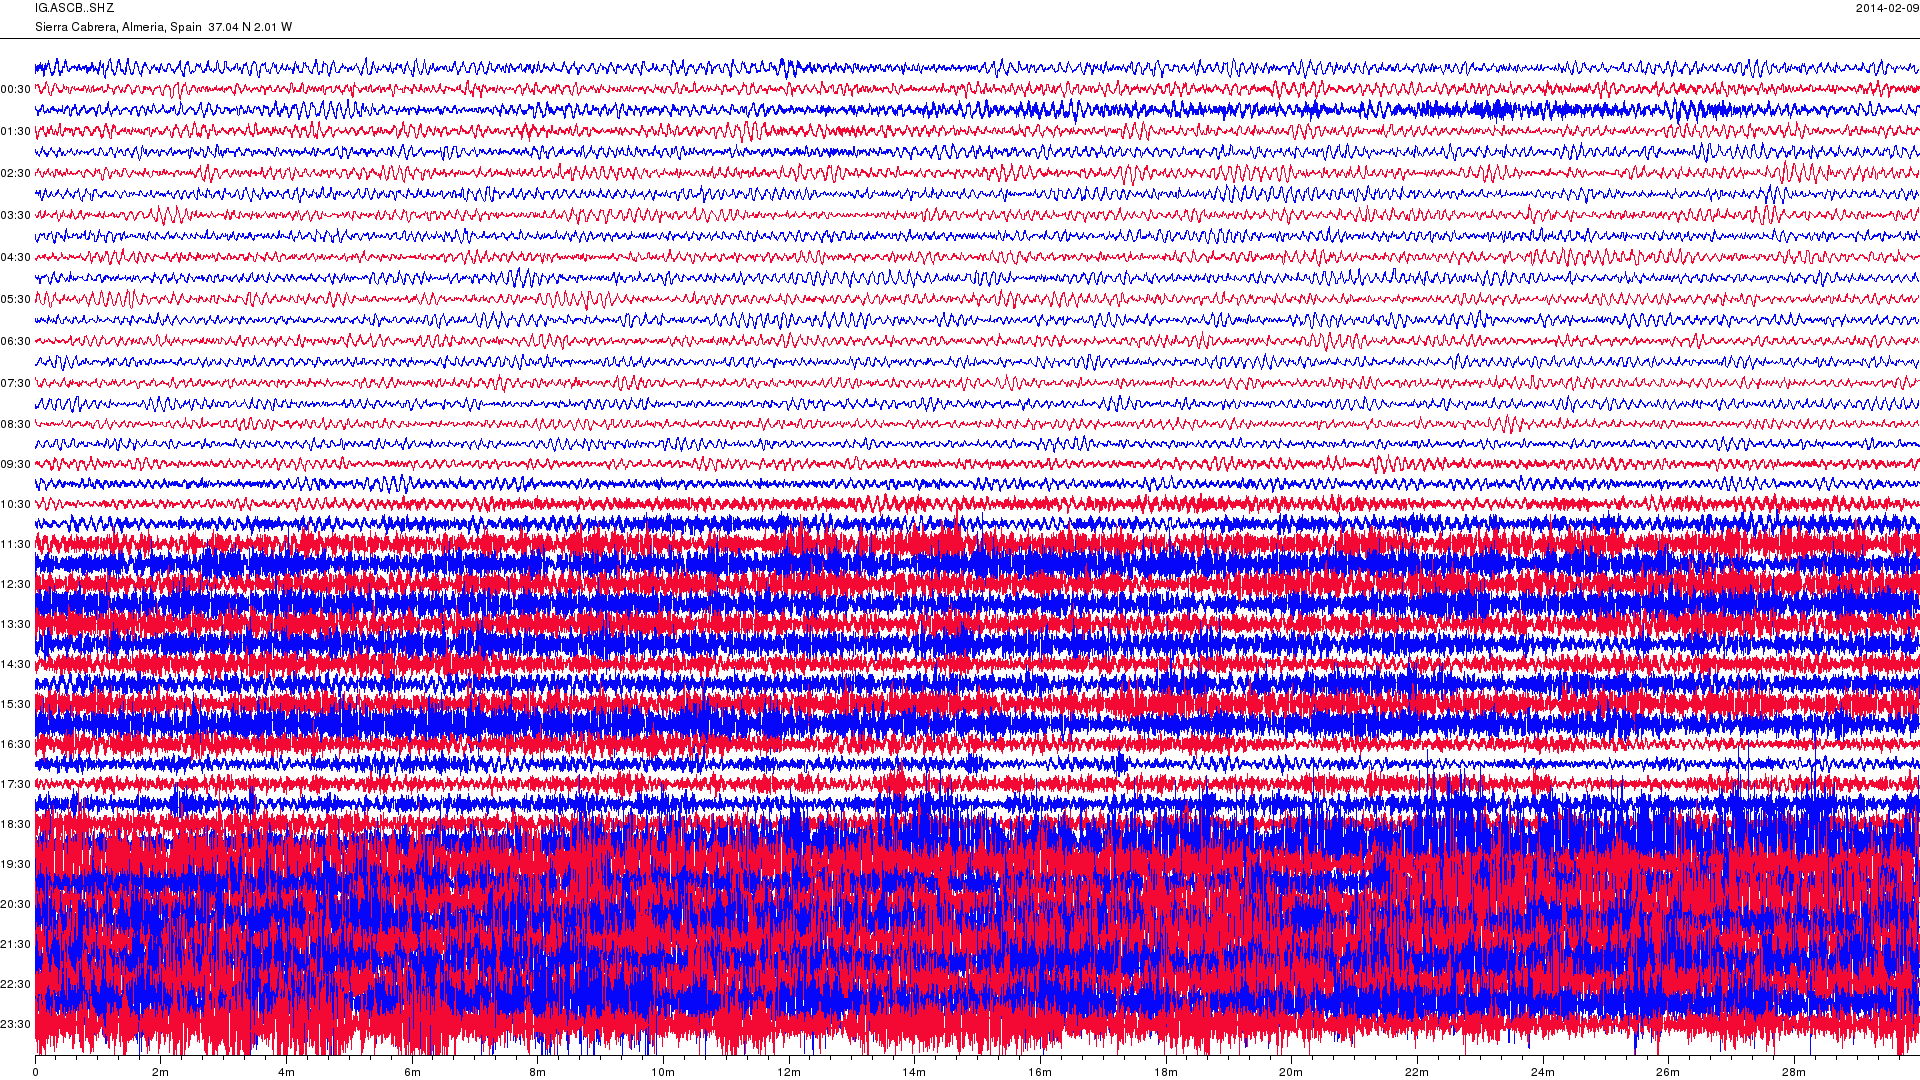Click the 18m axis tick label

pyautogui.click(x=1166, y=1072)
